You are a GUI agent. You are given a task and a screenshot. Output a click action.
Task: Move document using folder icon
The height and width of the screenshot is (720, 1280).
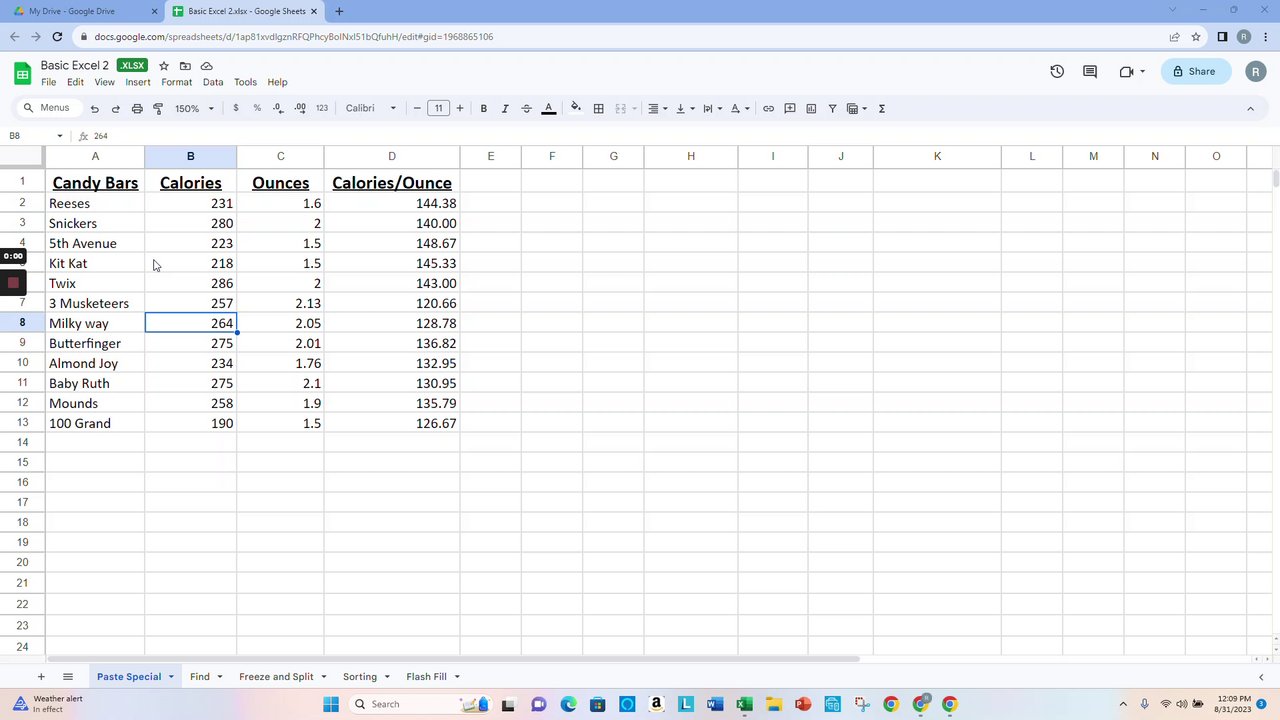click(x=185, y=66)
